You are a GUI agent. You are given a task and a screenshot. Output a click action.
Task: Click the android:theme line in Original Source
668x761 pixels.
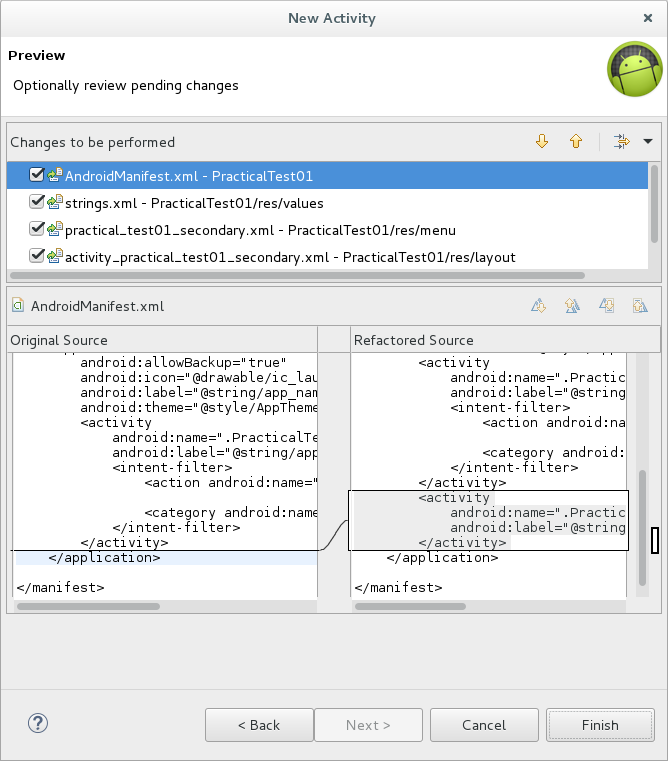click(199, 408)
